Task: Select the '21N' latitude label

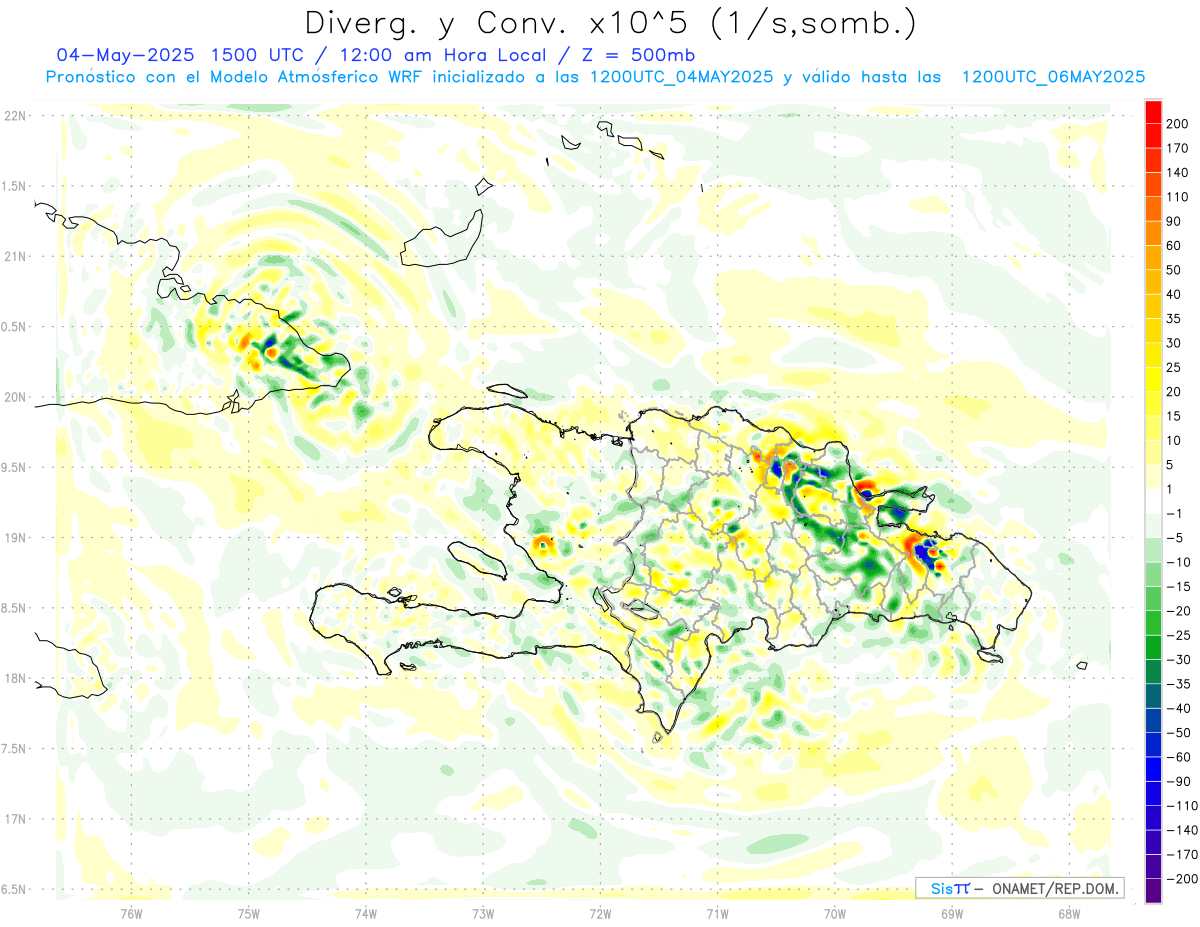Action: coord(14,256)
